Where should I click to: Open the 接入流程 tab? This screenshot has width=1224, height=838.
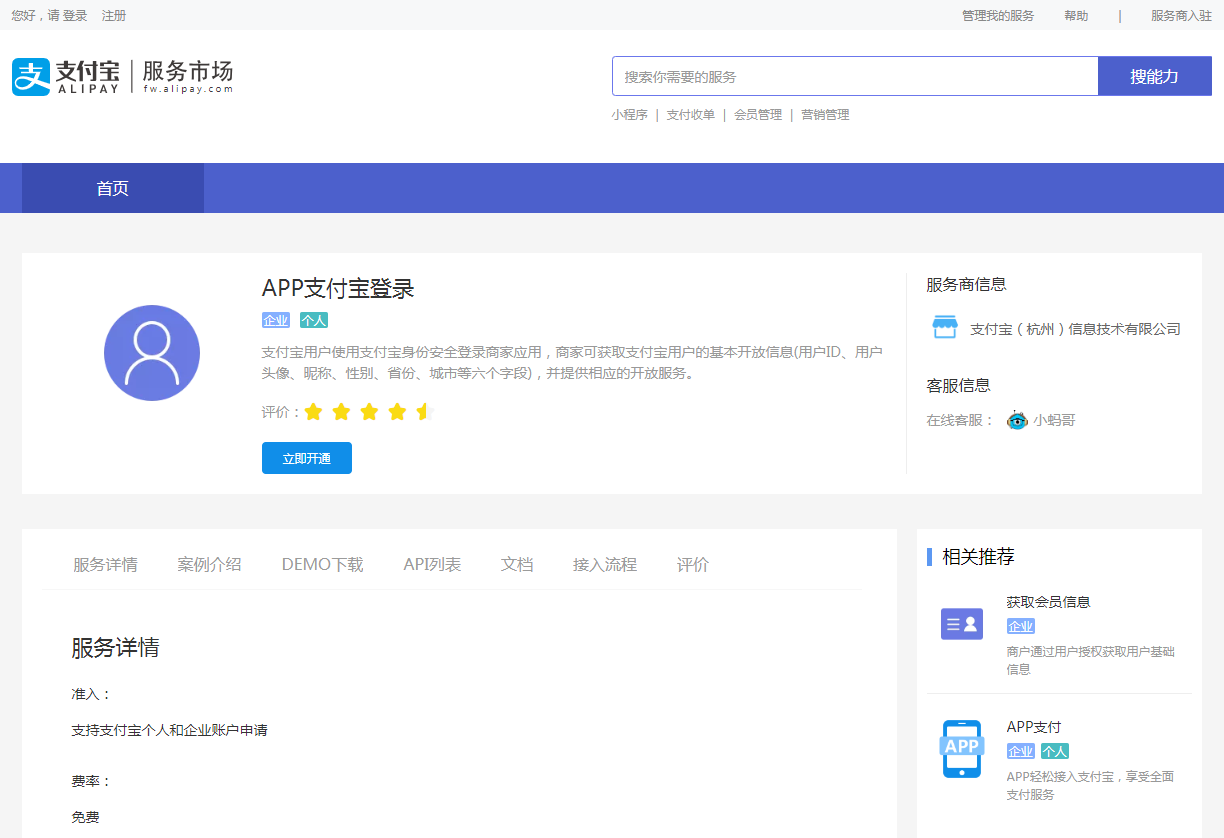coord(605,565)
